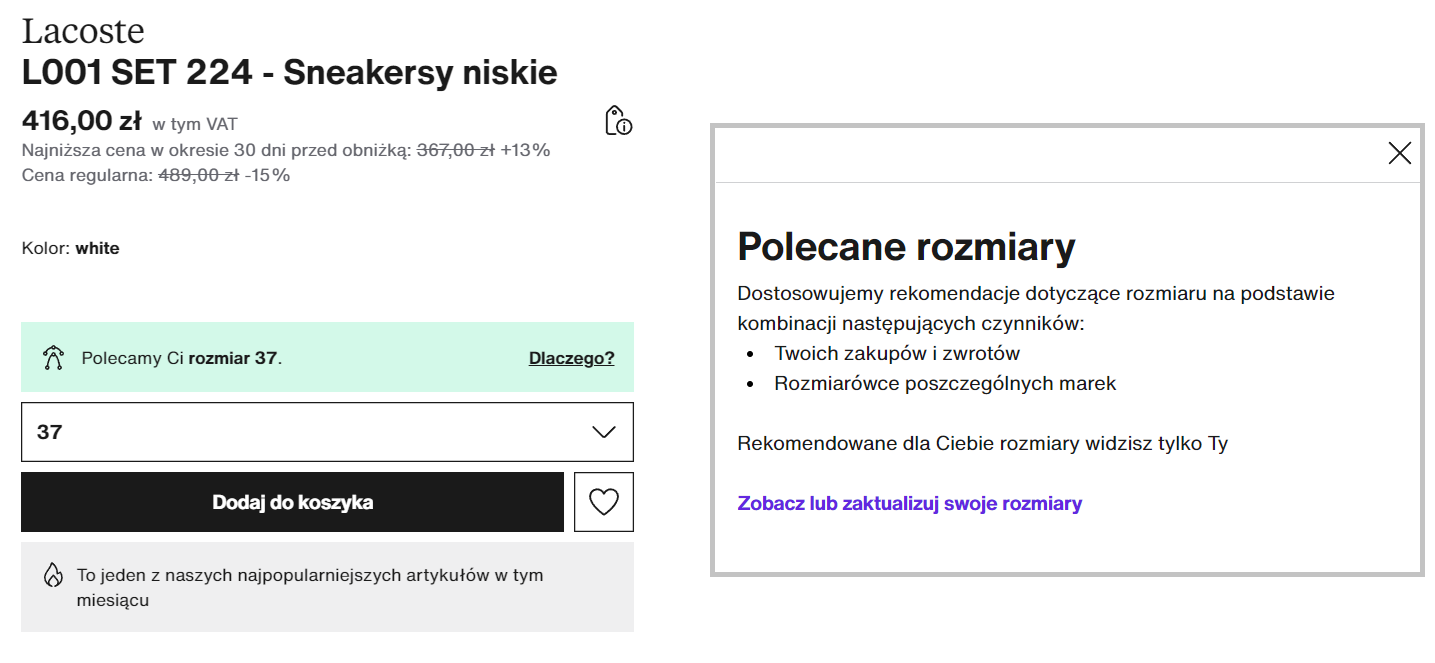Open the Dlaczego? explanation link
Viewport: 1435px width, 663px height.
tap(571, 357)
